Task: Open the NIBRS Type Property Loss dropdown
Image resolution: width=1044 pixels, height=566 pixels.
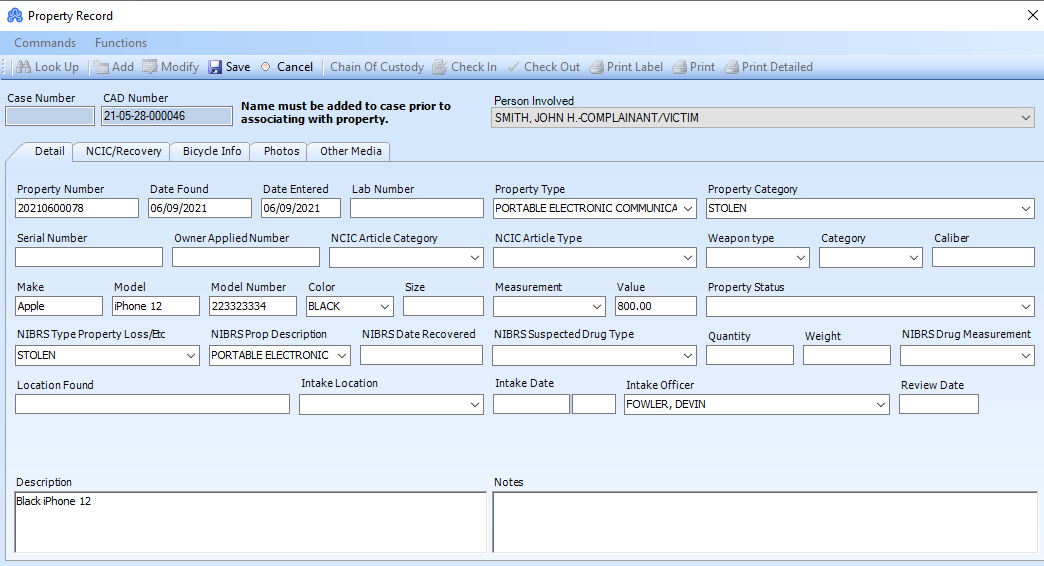Action: (x=191, y=356)
